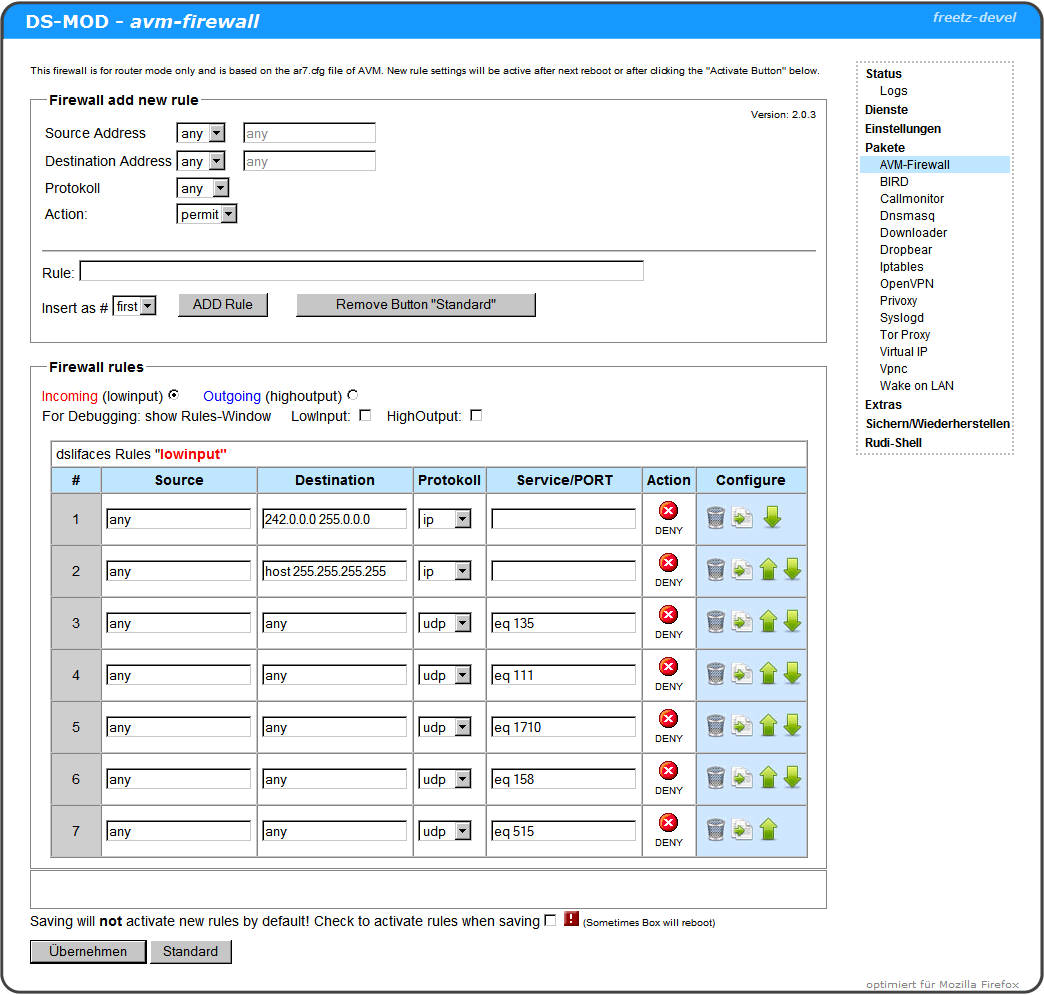
Task: Open OpenVPN in the sidebar menu
Action: 907,284
